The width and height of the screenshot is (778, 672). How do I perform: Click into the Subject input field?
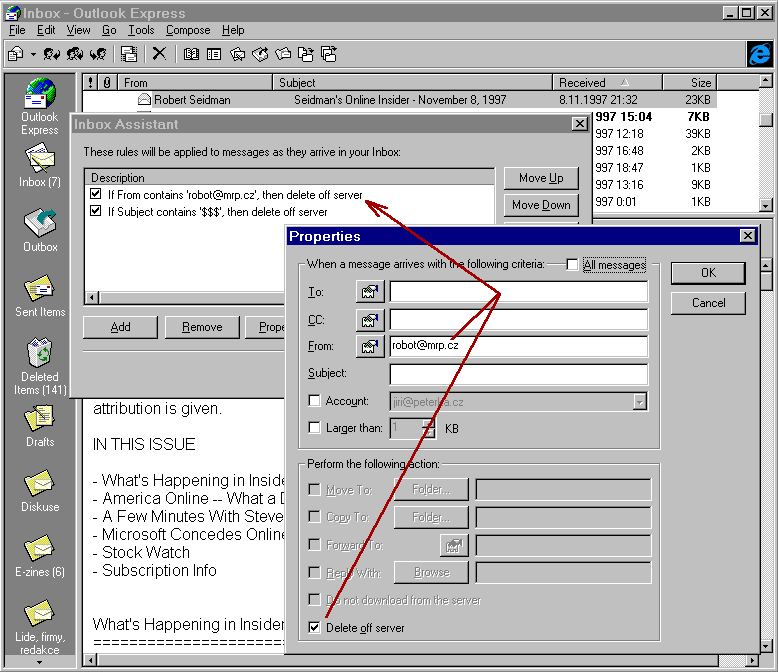[518, 374]
